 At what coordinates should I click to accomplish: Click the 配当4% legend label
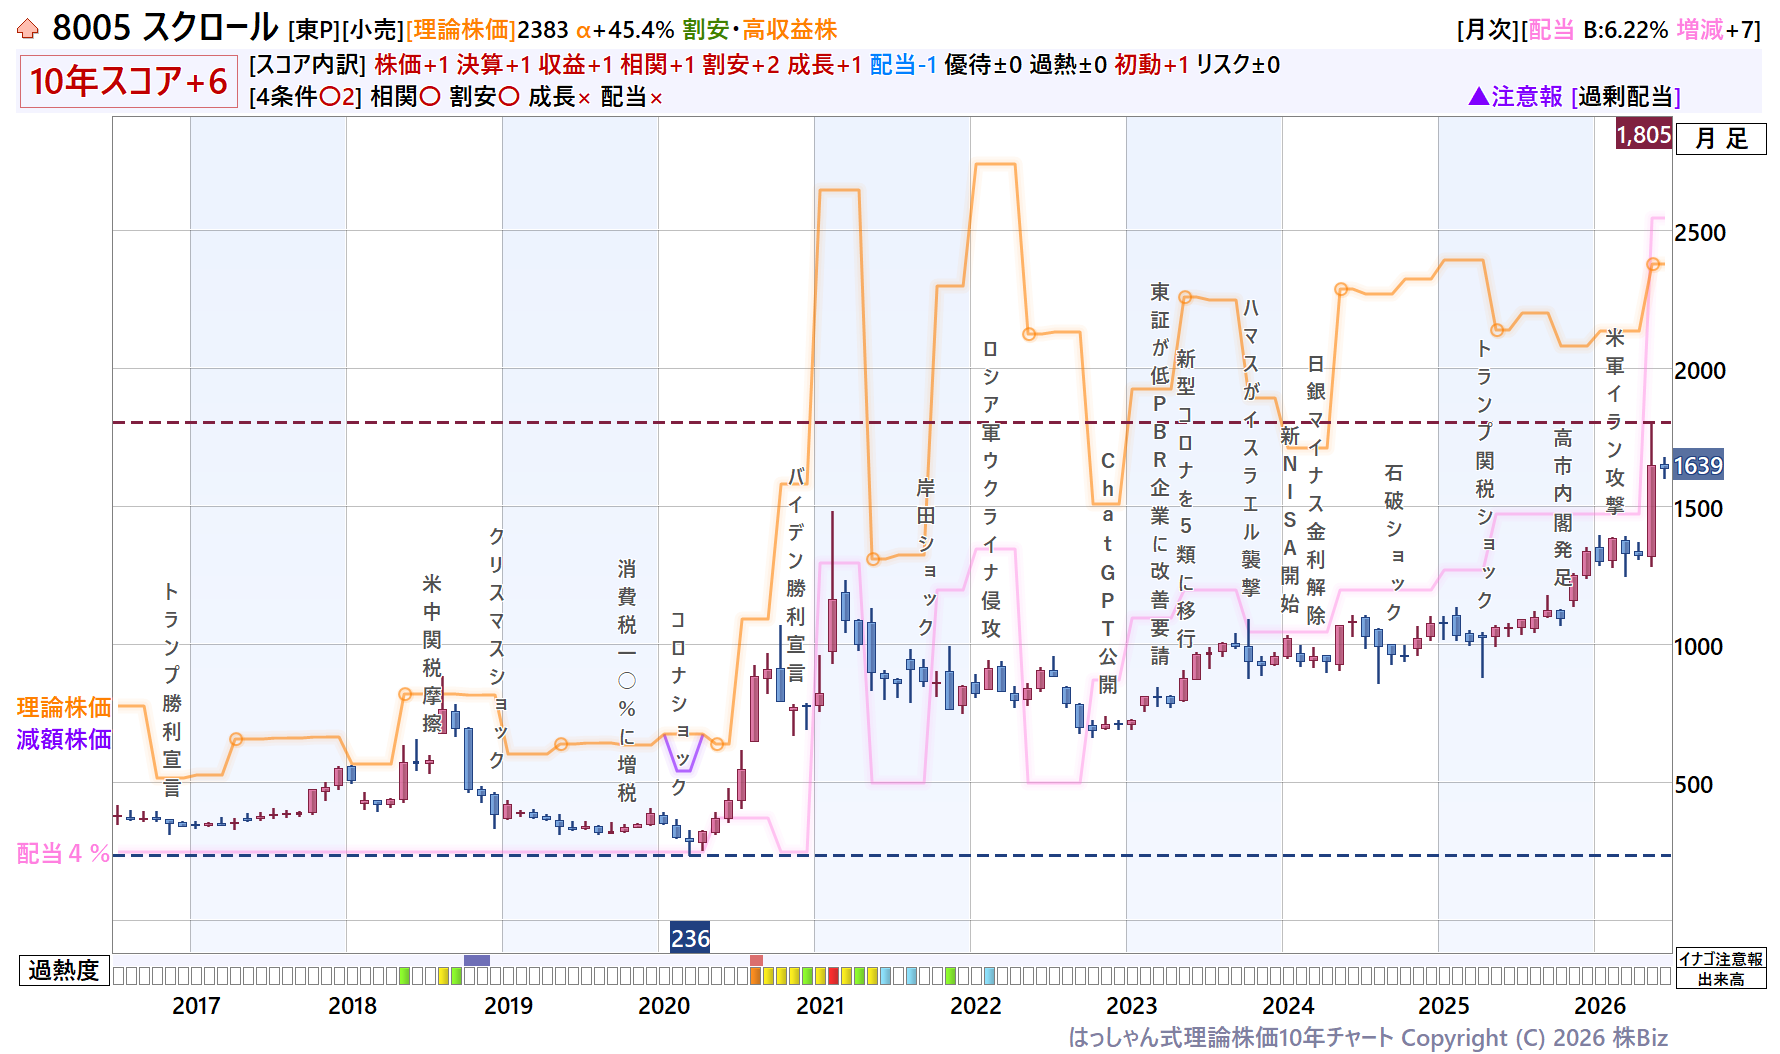click(x=63, y=853)
